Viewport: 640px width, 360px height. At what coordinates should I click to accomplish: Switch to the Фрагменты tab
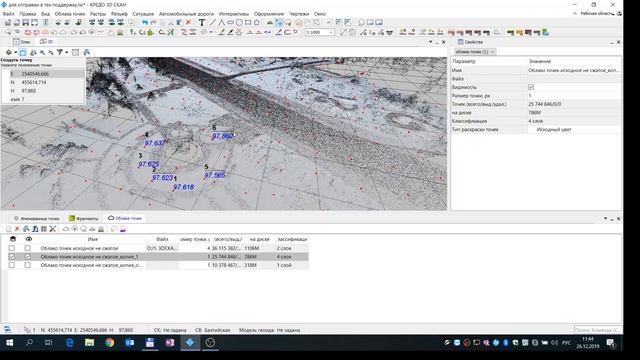click(84, 218)
